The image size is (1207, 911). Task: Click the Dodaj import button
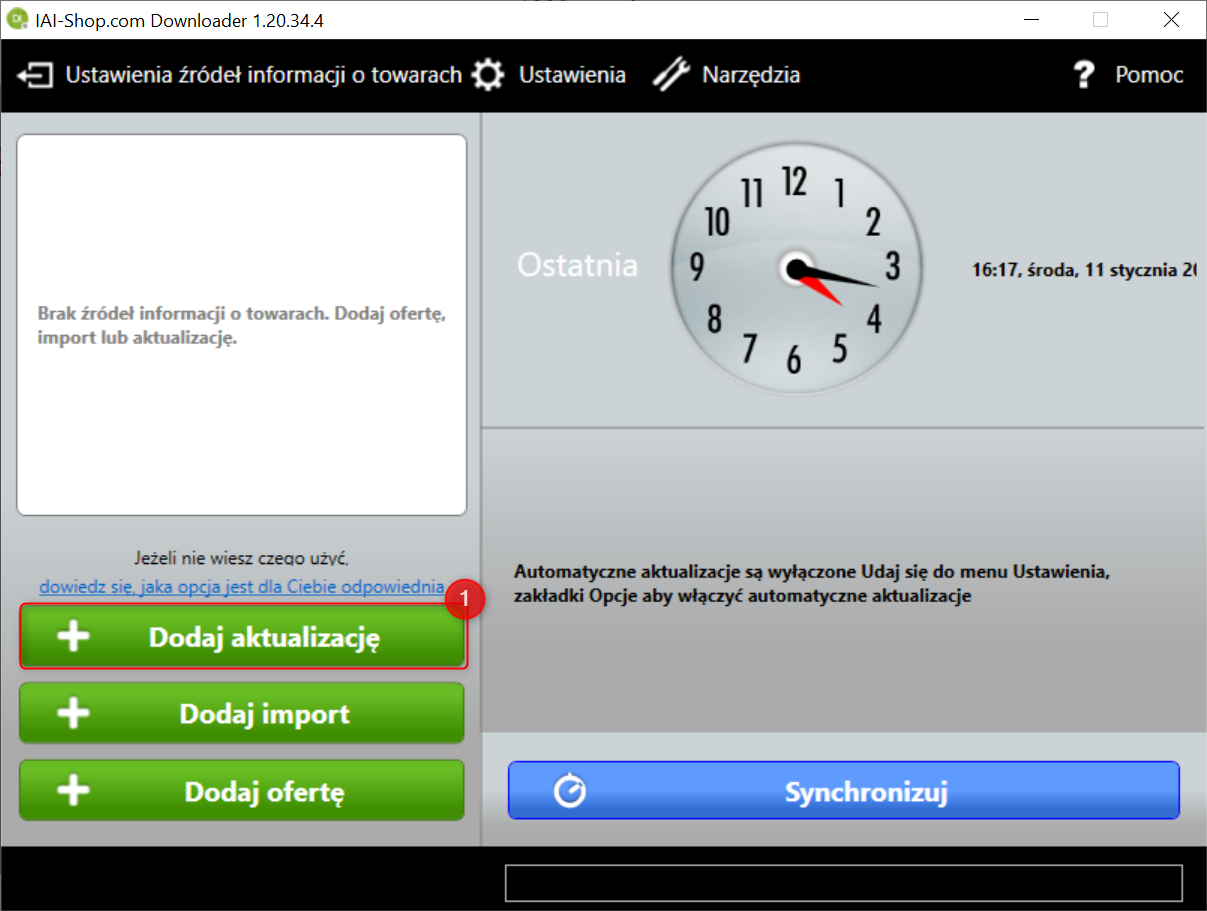242,713
